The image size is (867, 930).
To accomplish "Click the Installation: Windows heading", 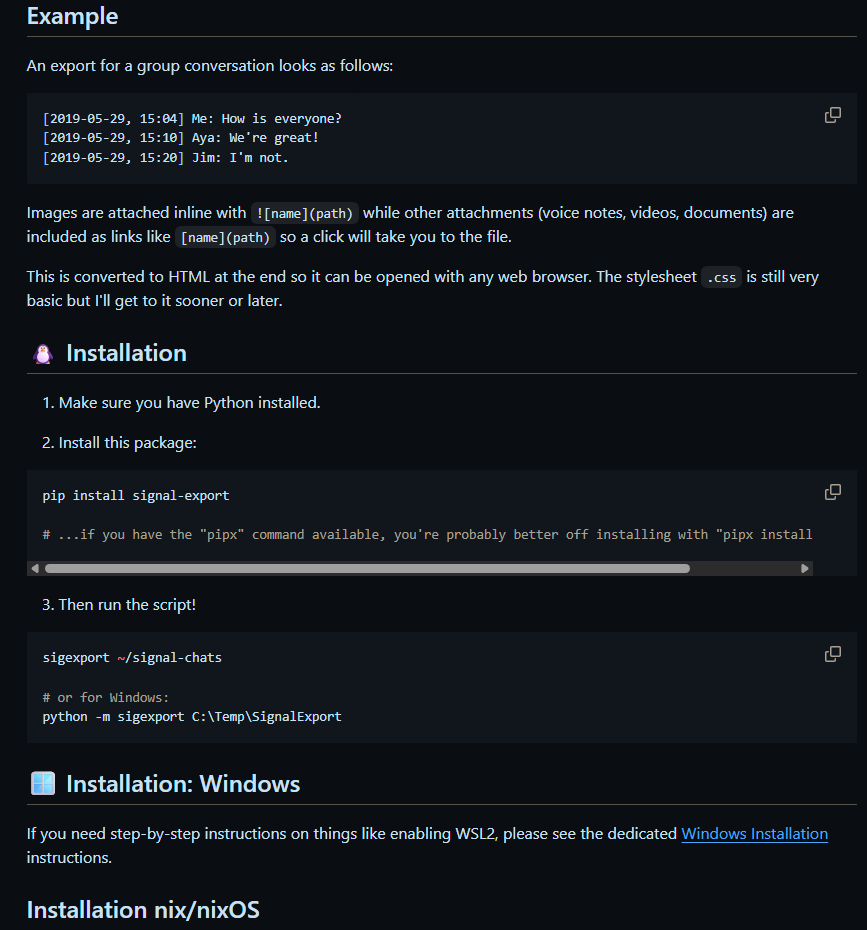I will 183,783.
